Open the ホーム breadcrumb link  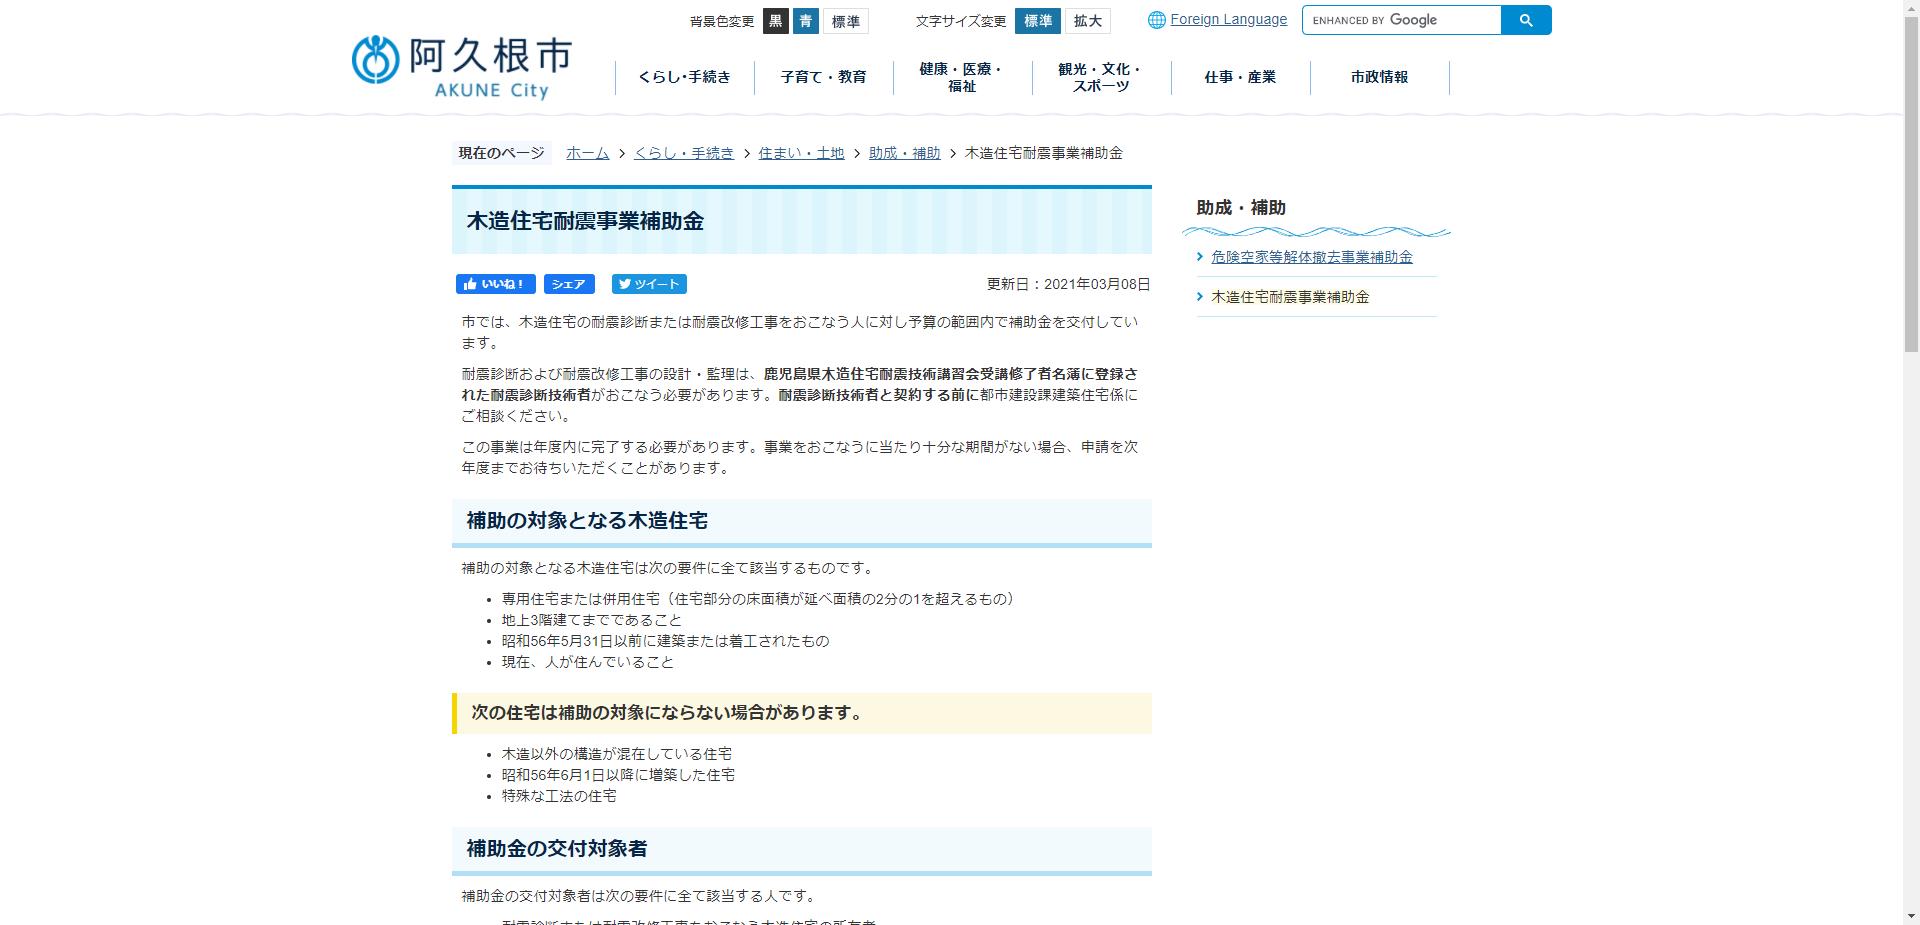[587, 153]
